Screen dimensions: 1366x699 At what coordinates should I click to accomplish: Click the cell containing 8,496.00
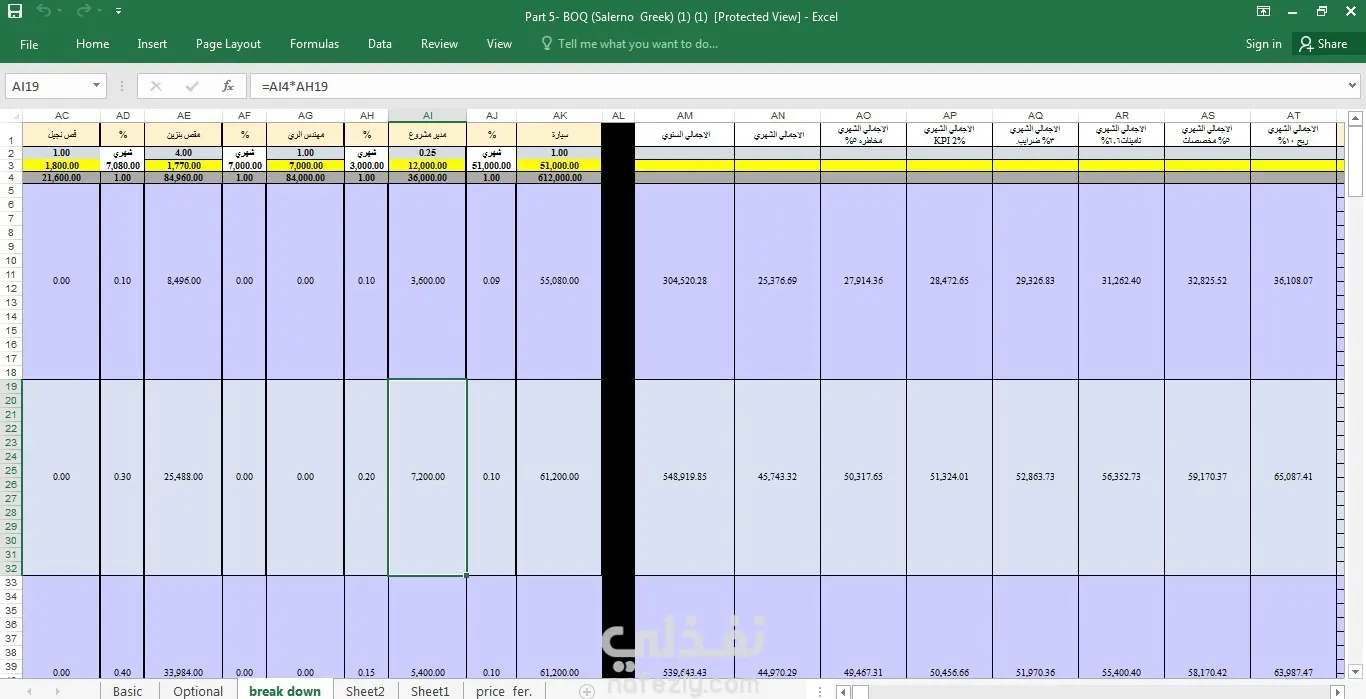tap(183, 281)
